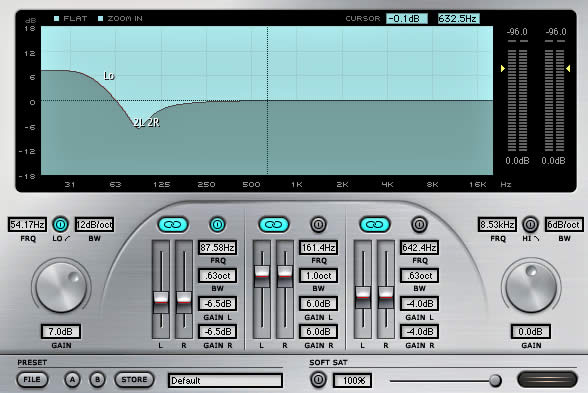588x393 pixels.
Task: Click the 12dB/oct LO bandwidth selector
Action: tap(94, 225)
